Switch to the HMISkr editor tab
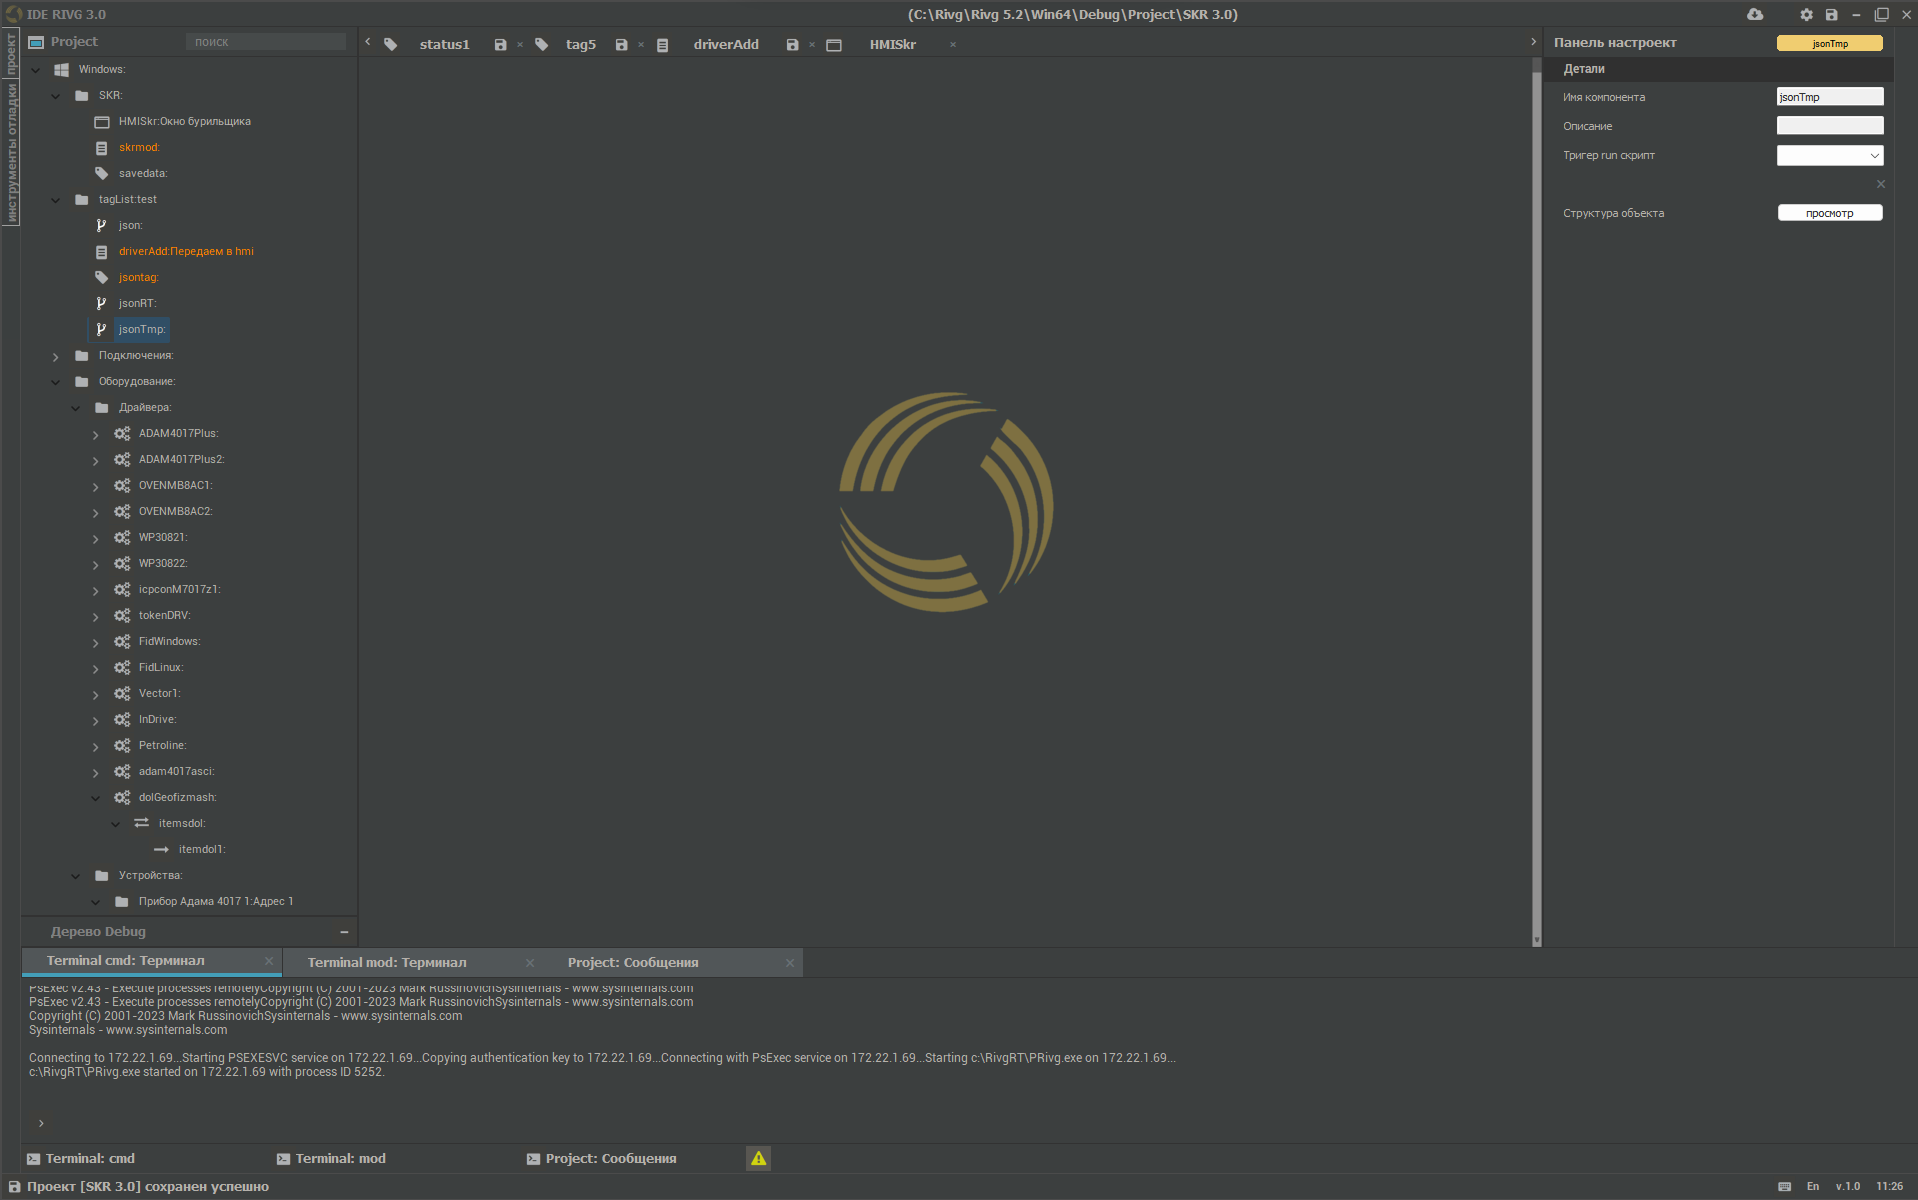Image resolution: width=1918 pixels, height=1200 pixels. (892, 45)
